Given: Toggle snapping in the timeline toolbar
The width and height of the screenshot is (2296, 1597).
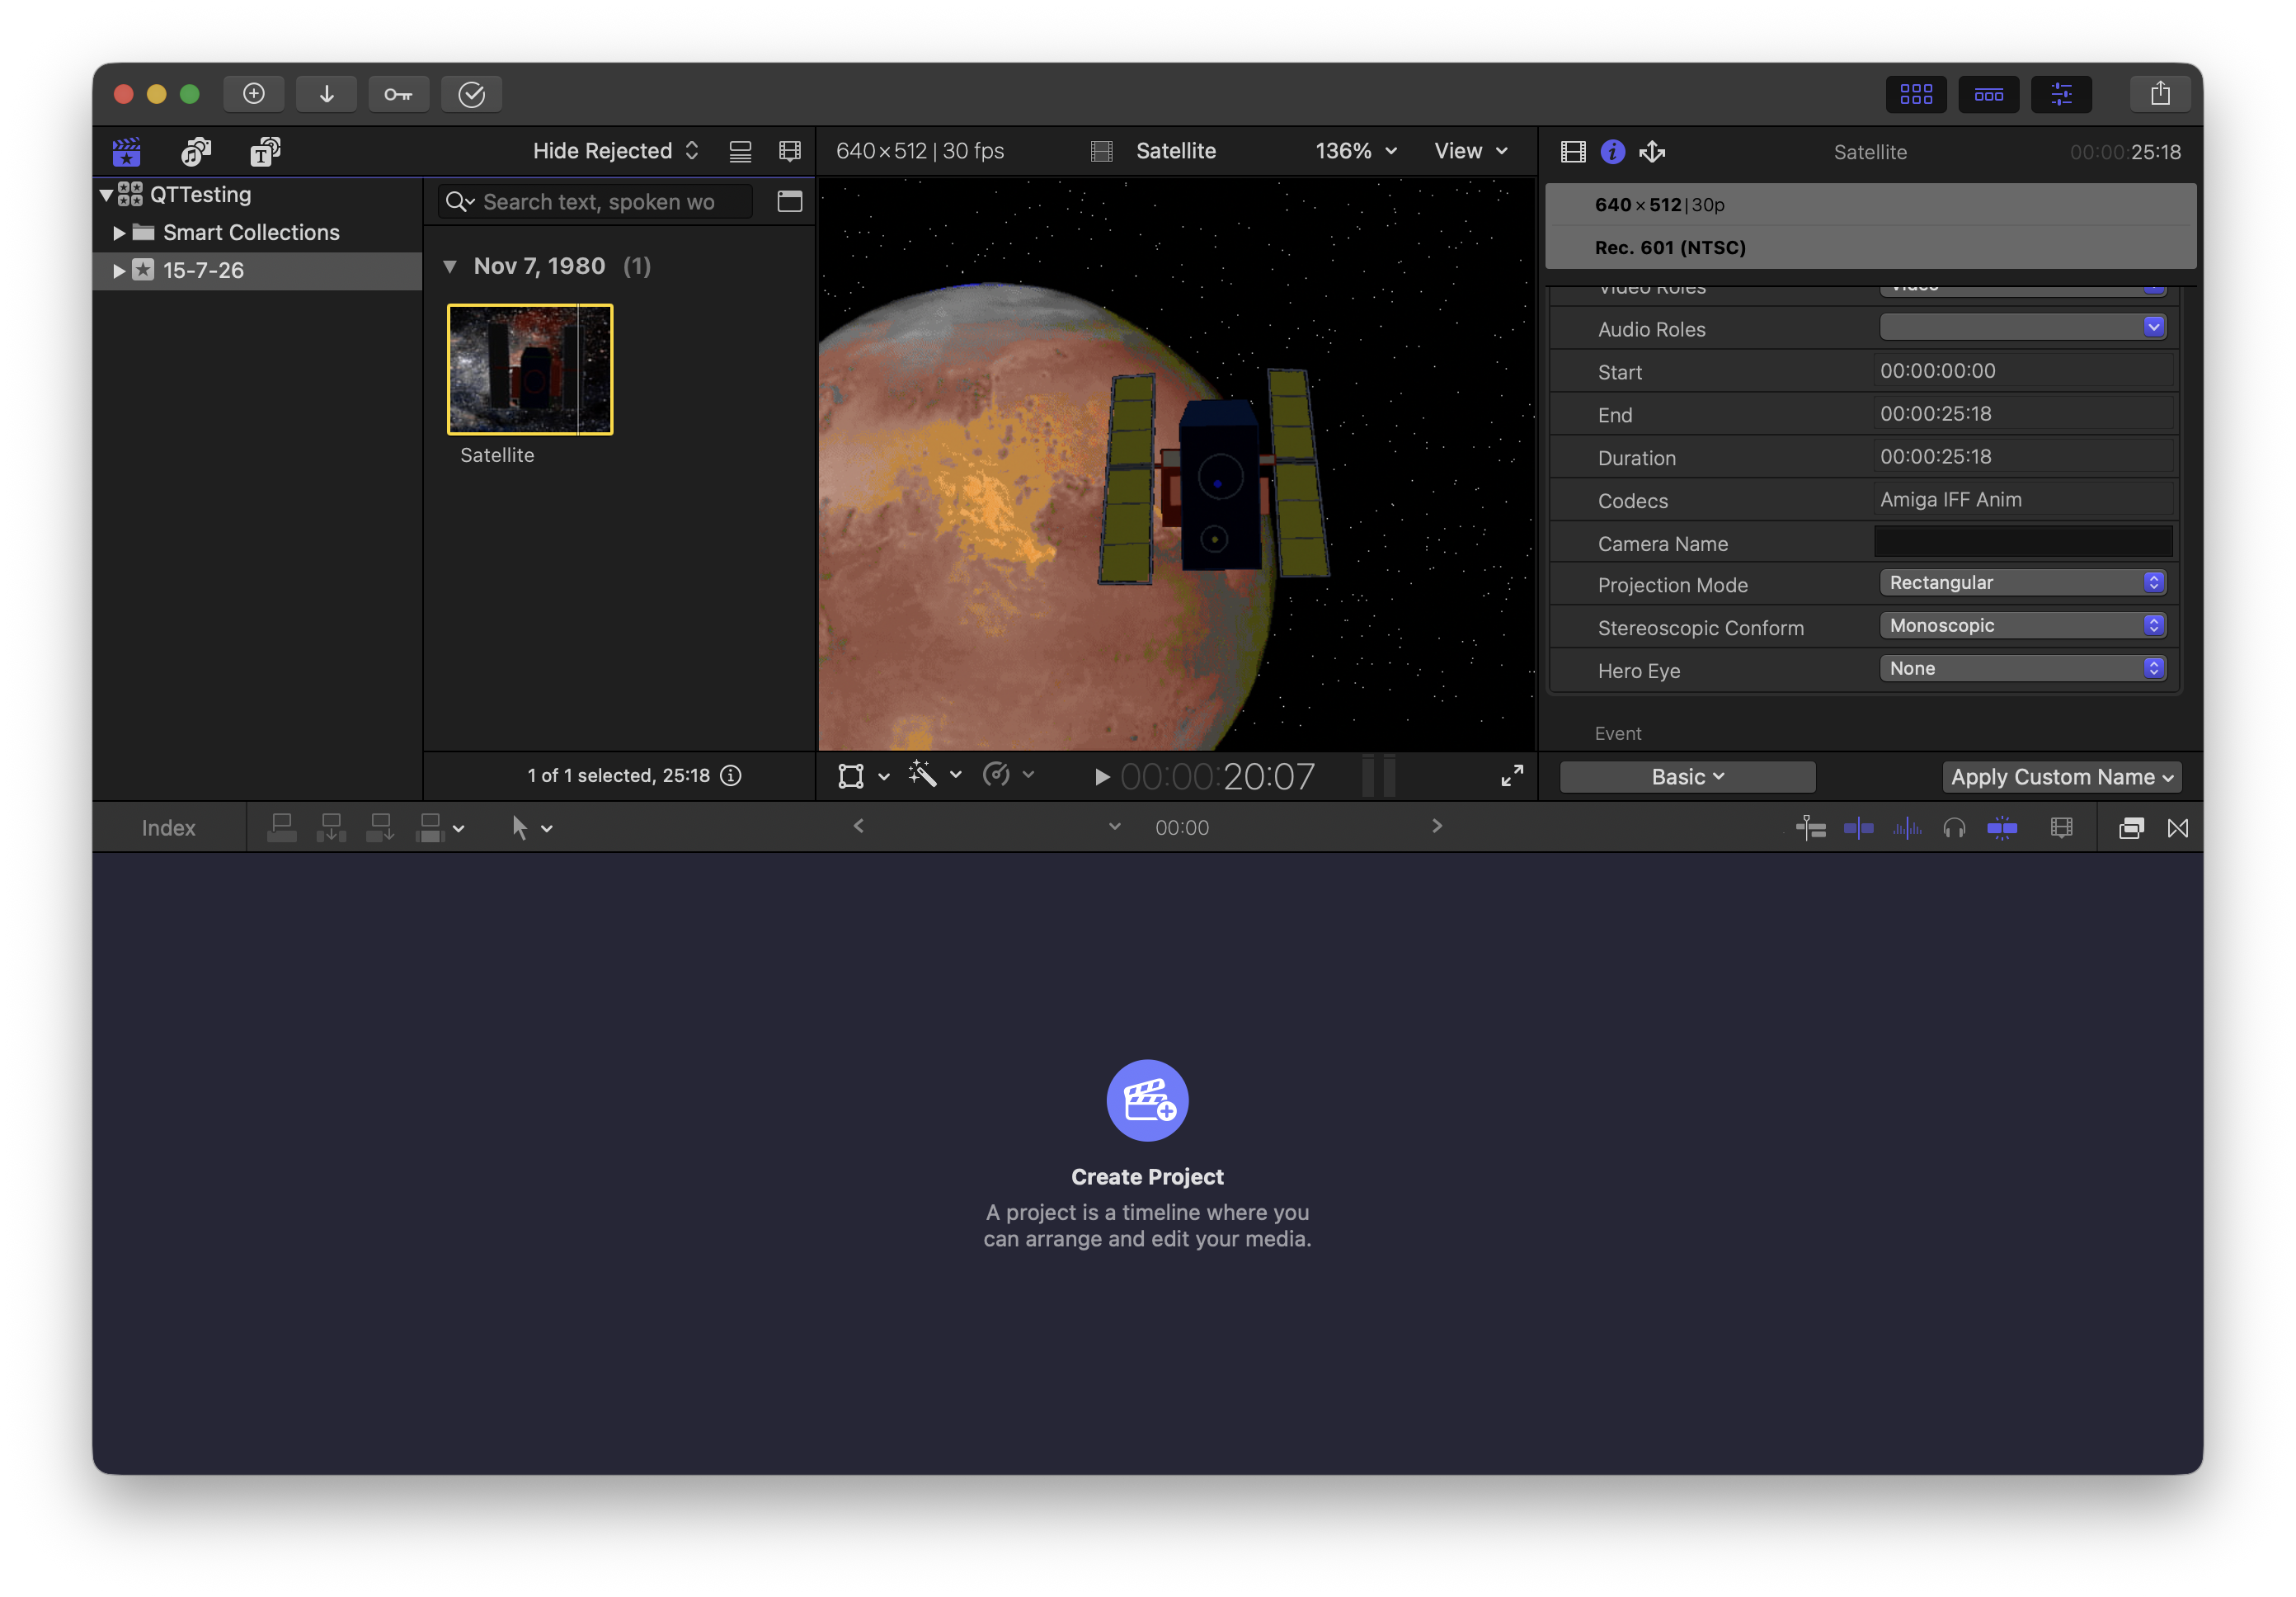Looking at the screenshot, I should coord(2002,828).
